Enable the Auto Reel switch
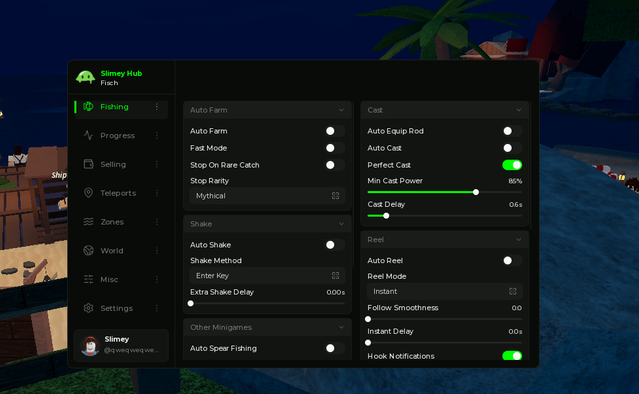The height and width of the screenshot is (394, 639). point(512,260)
